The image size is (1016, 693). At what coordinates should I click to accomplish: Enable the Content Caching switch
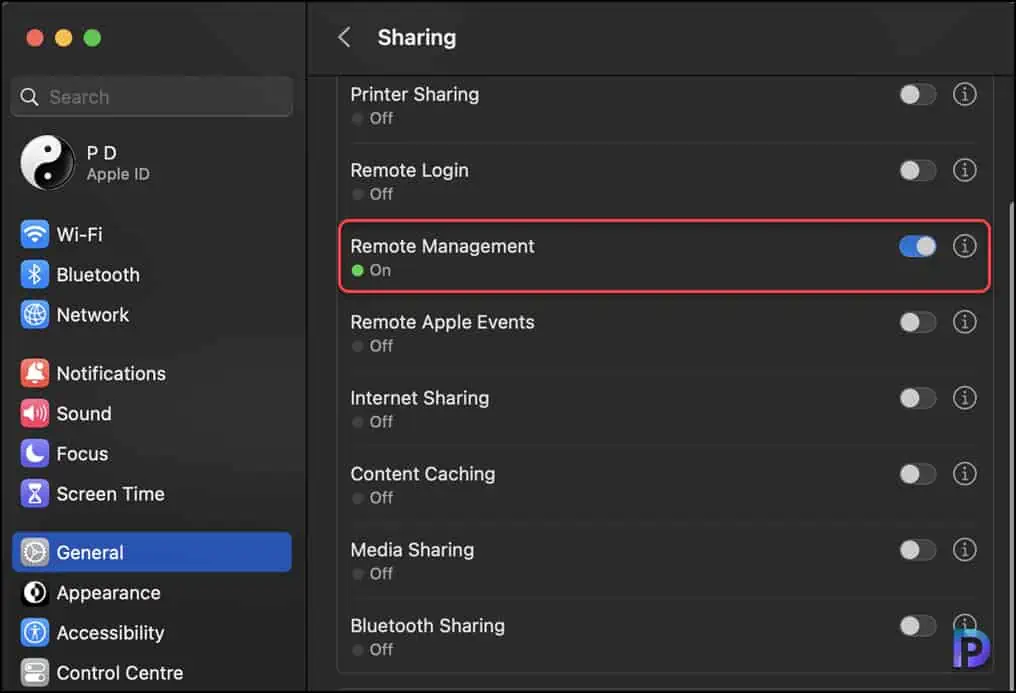click(x=918, y=474)
